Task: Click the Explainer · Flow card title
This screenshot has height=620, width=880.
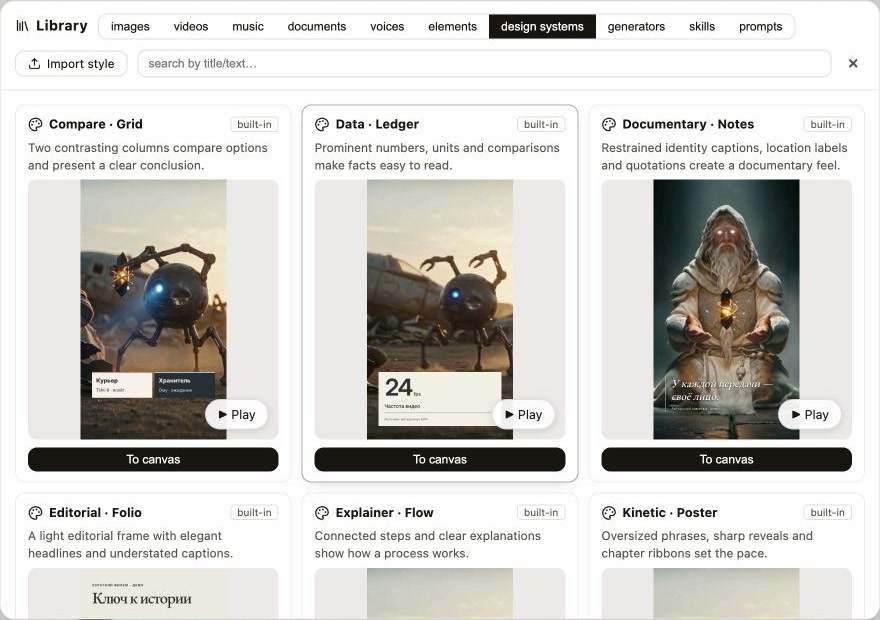Action: click(384, 513)
